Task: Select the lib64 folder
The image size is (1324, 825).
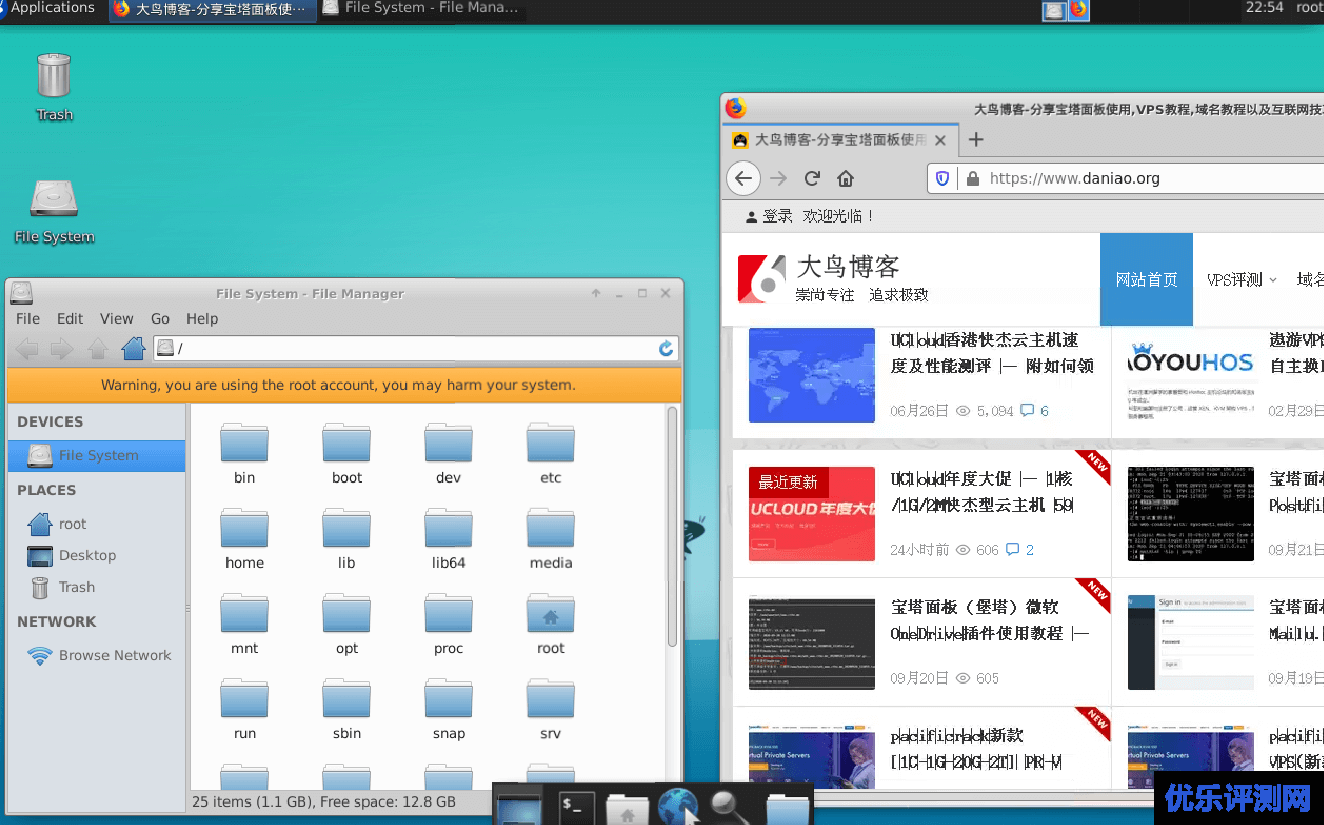Action: (x=449, y=538)
